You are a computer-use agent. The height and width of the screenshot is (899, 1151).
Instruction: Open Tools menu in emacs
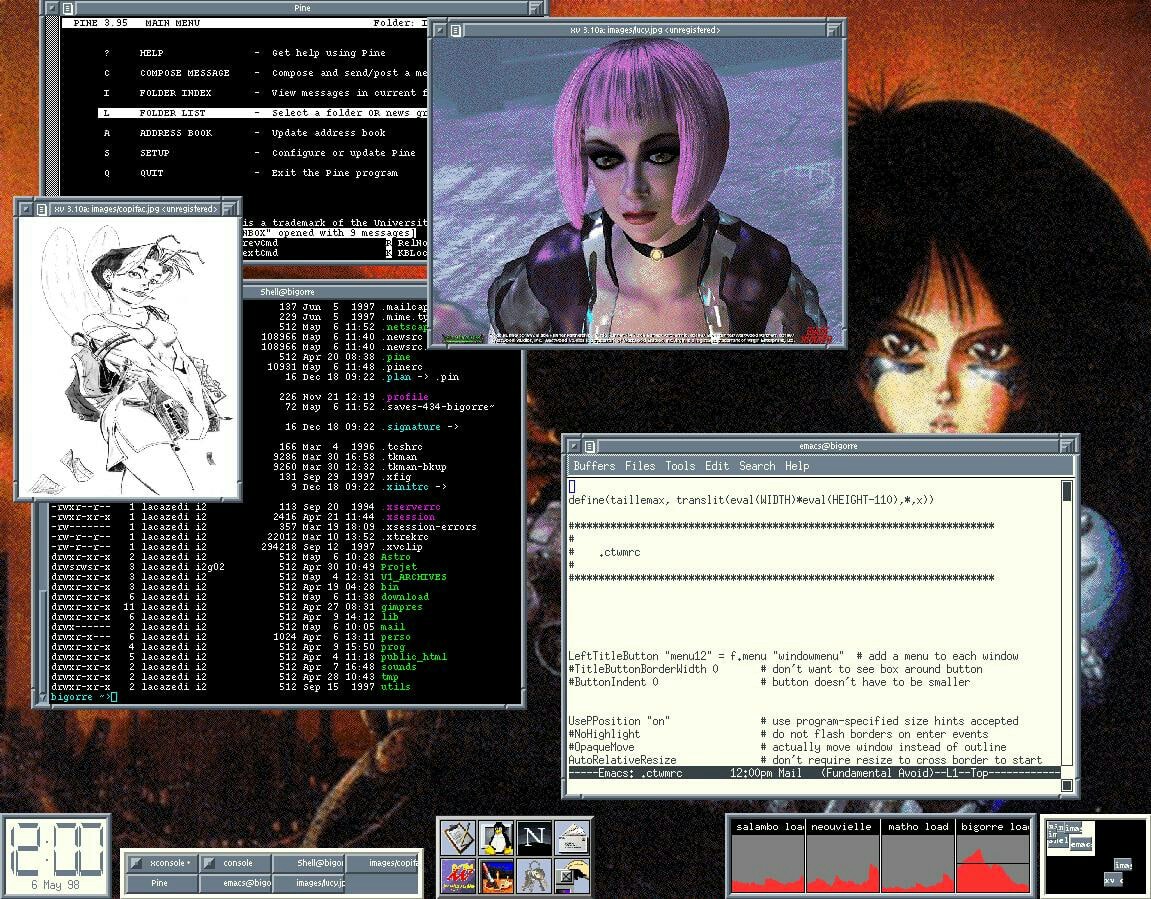(x=680, y=466)
